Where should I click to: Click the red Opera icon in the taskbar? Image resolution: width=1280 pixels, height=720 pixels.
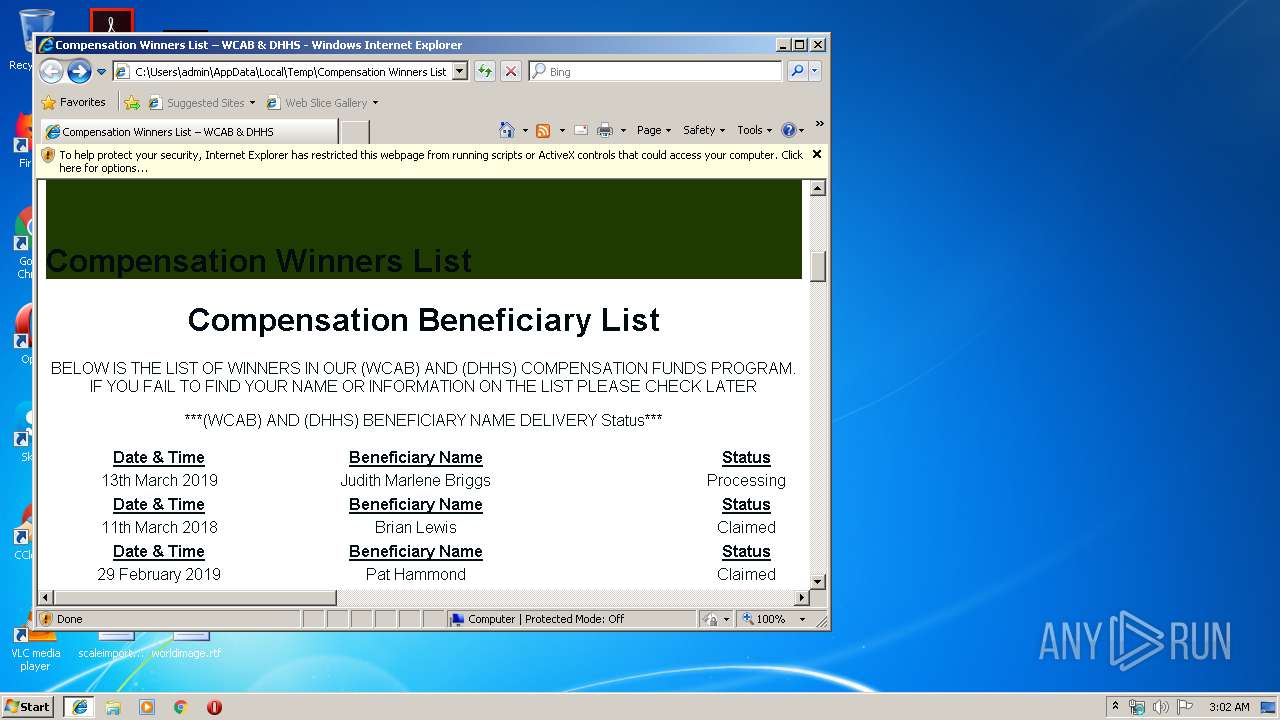tap(214, 707)
